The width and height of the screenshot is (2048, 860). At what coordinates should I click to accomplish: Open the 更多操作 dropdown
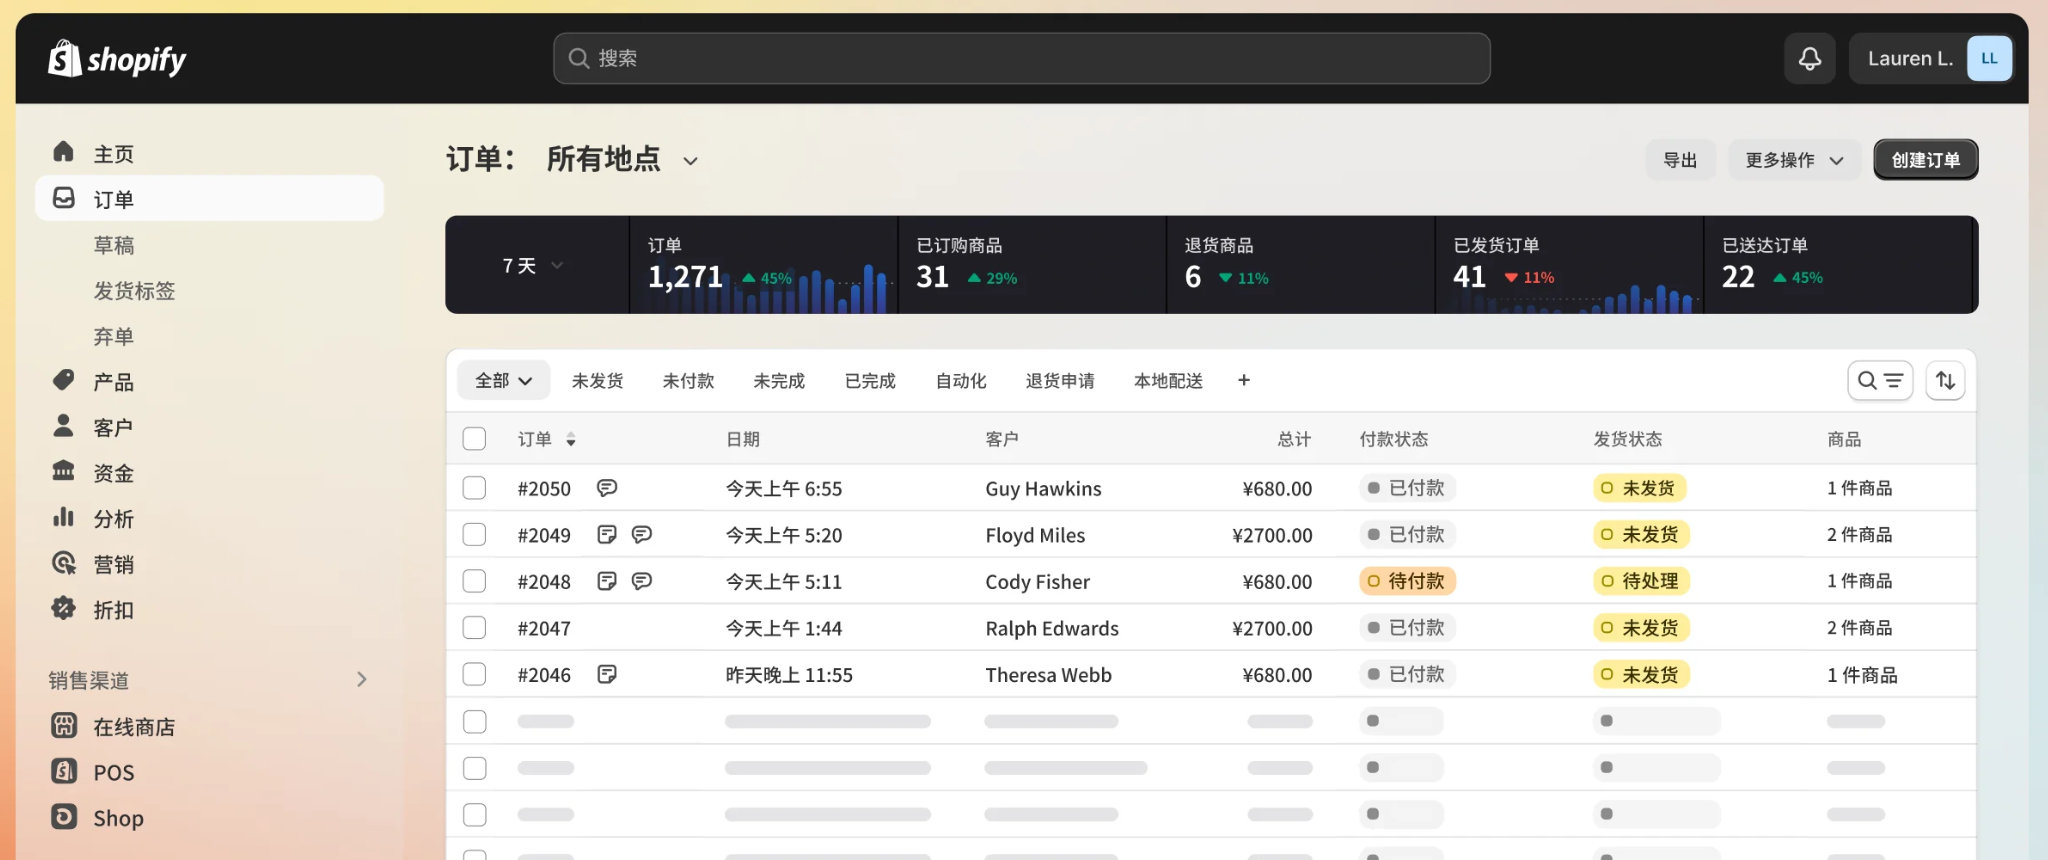pyautogui.click(x=1794, y=160)
